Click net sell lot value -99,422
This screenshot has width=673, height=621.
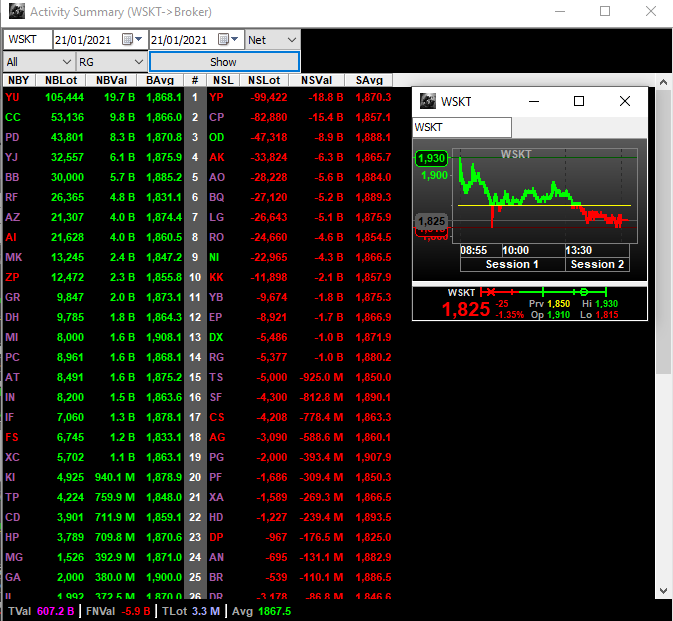[x=269, y=97]
